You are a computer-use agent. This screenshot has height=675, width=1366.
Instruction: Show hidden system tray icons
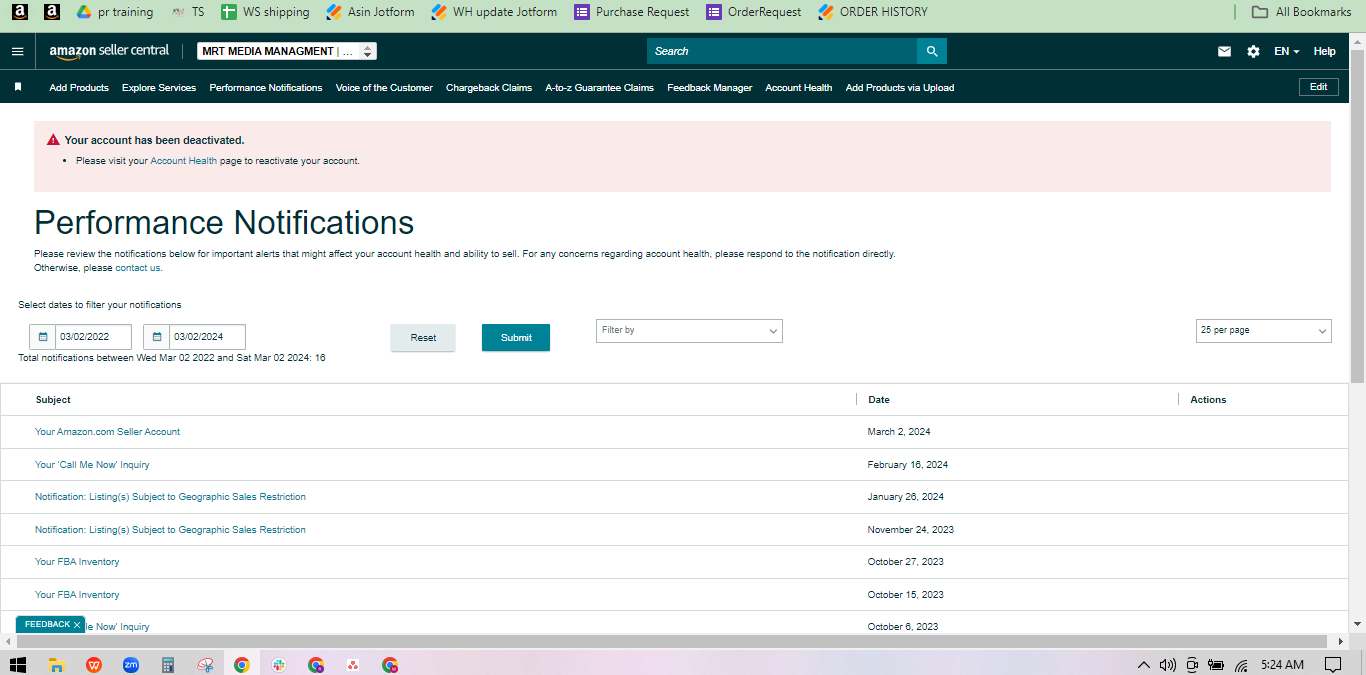(1144, 664)
